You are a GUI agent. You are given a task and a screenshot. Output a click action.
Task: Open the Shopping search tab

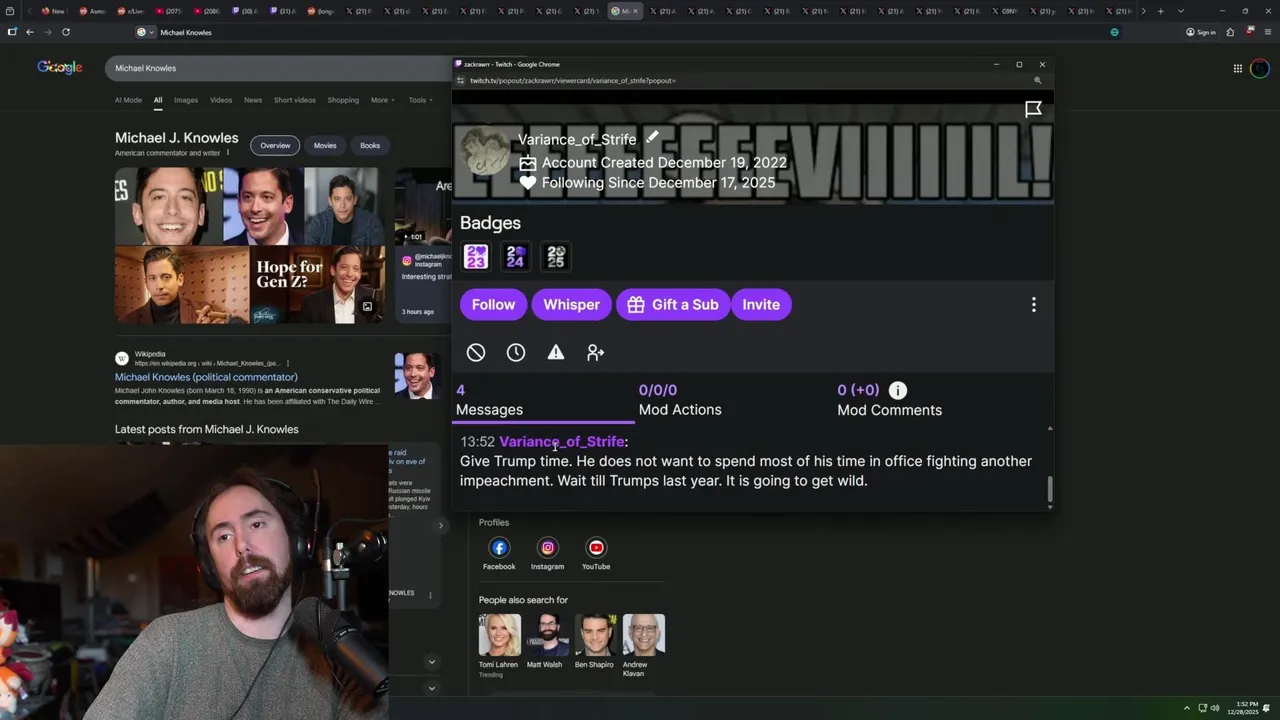[343, 100]
